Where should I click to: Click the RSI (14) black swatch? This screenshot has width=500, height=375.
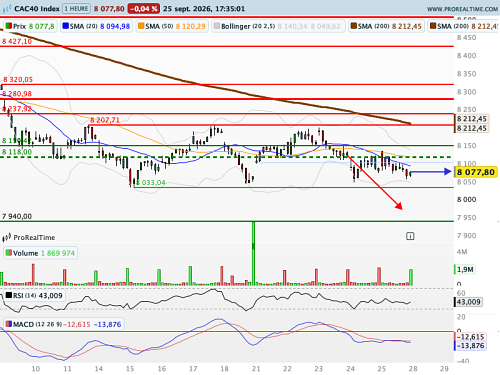click(x=9, y=295)
